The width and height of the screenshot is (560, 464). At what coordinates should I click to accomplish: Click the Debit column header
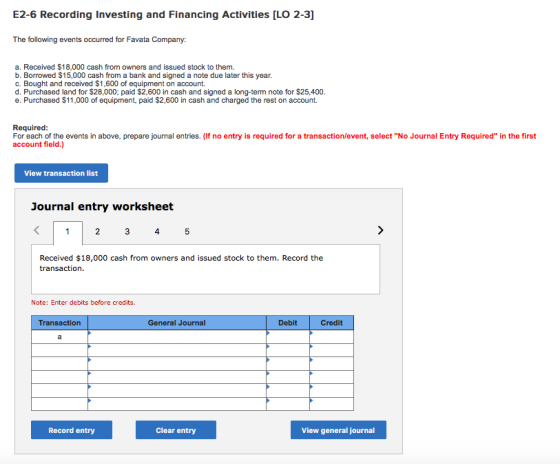(x=288, y=323)
